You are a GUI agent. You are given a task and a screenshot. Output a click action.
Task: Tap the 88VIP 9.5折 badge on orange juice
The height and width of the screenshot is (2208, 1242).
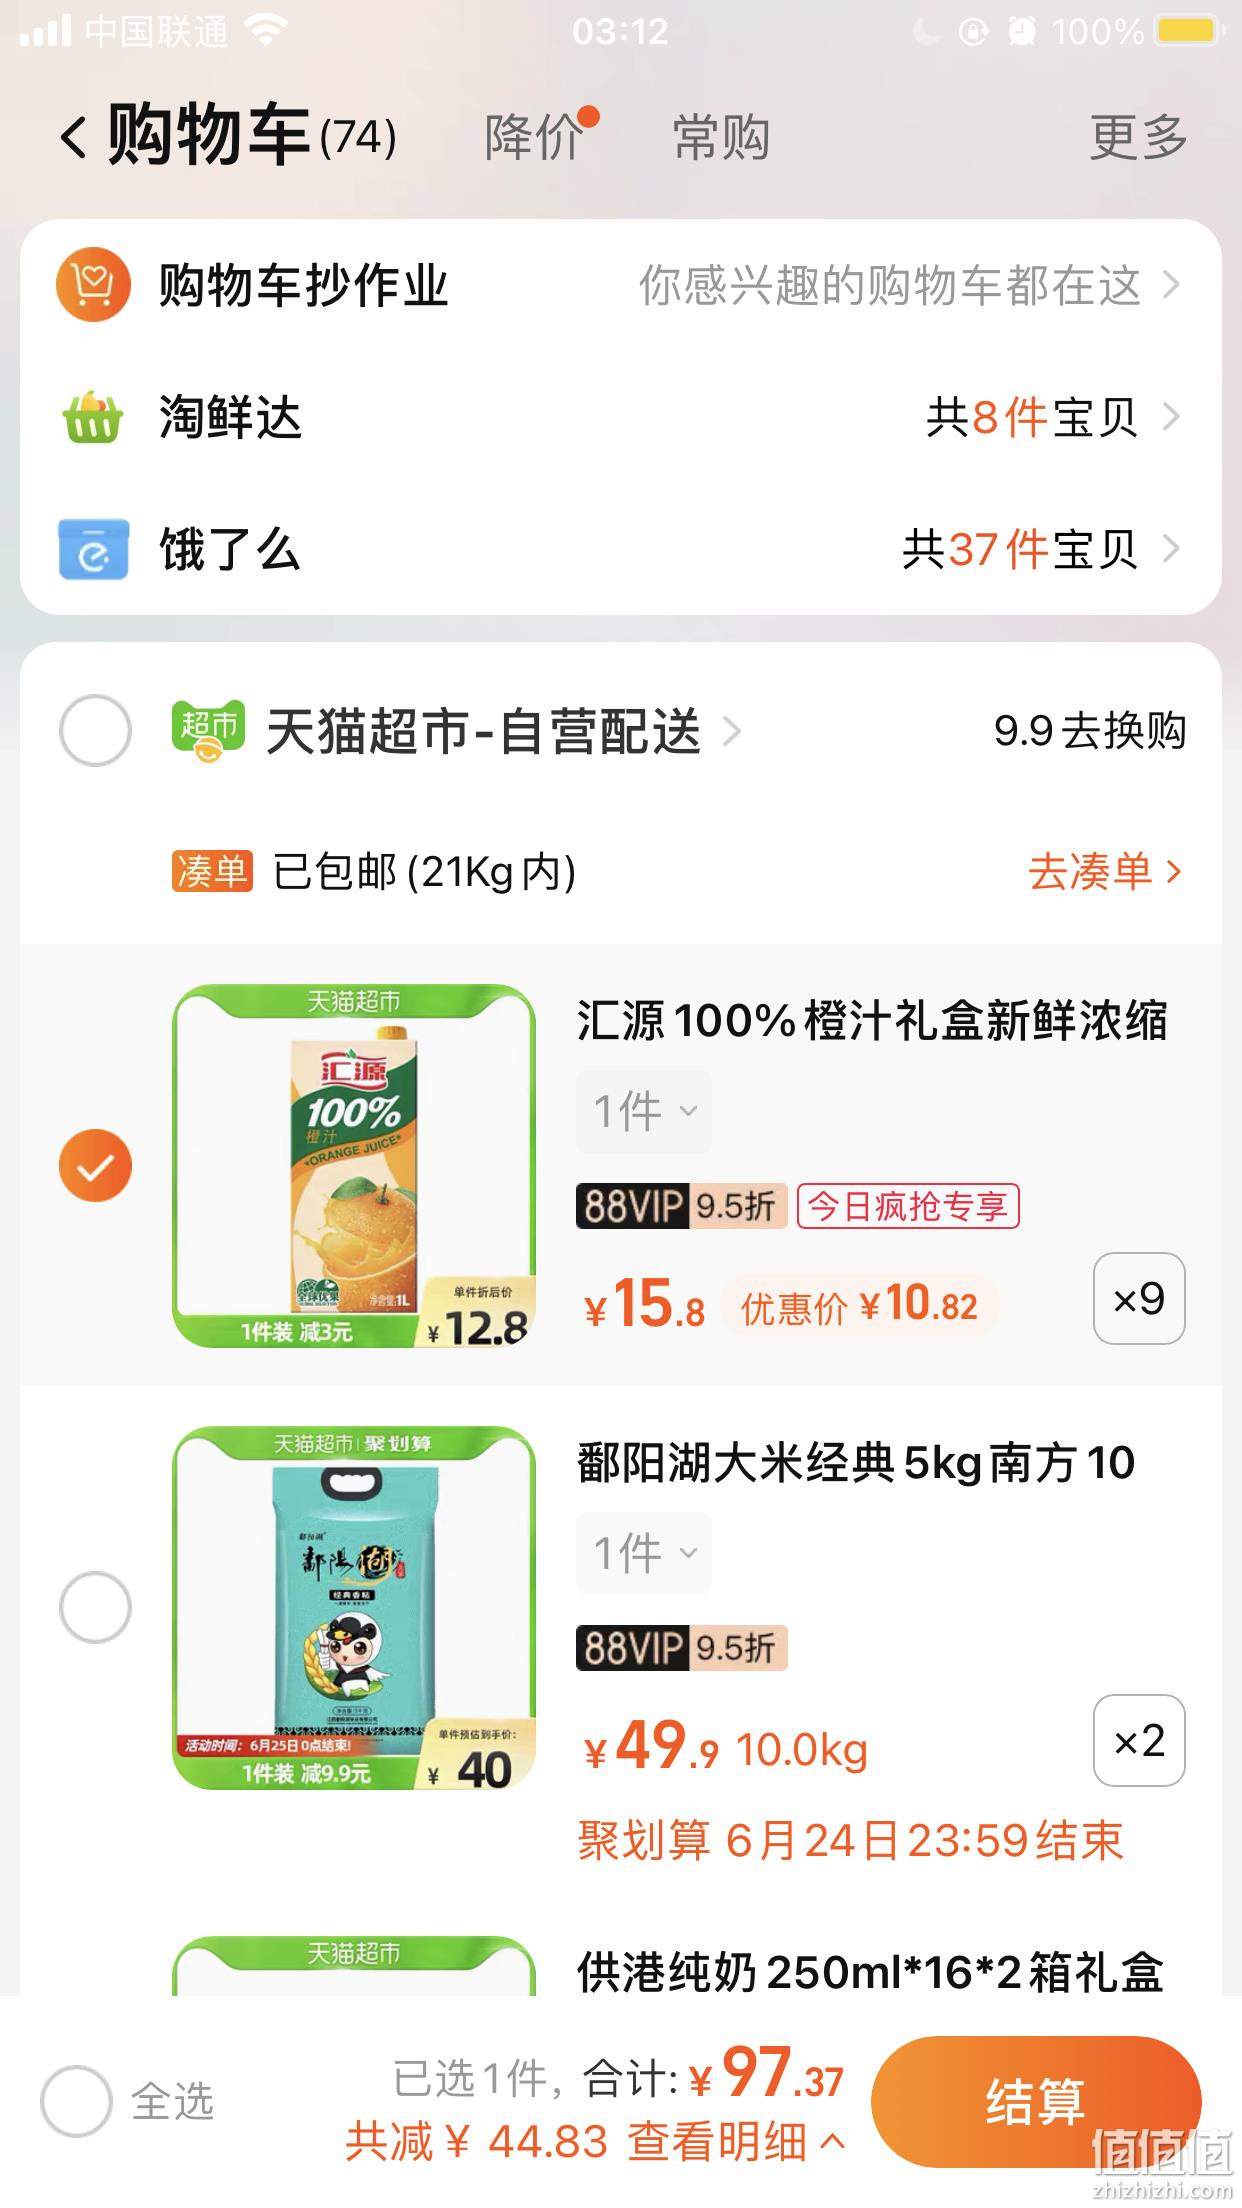pyautogui.click(x=682, y=1206)
